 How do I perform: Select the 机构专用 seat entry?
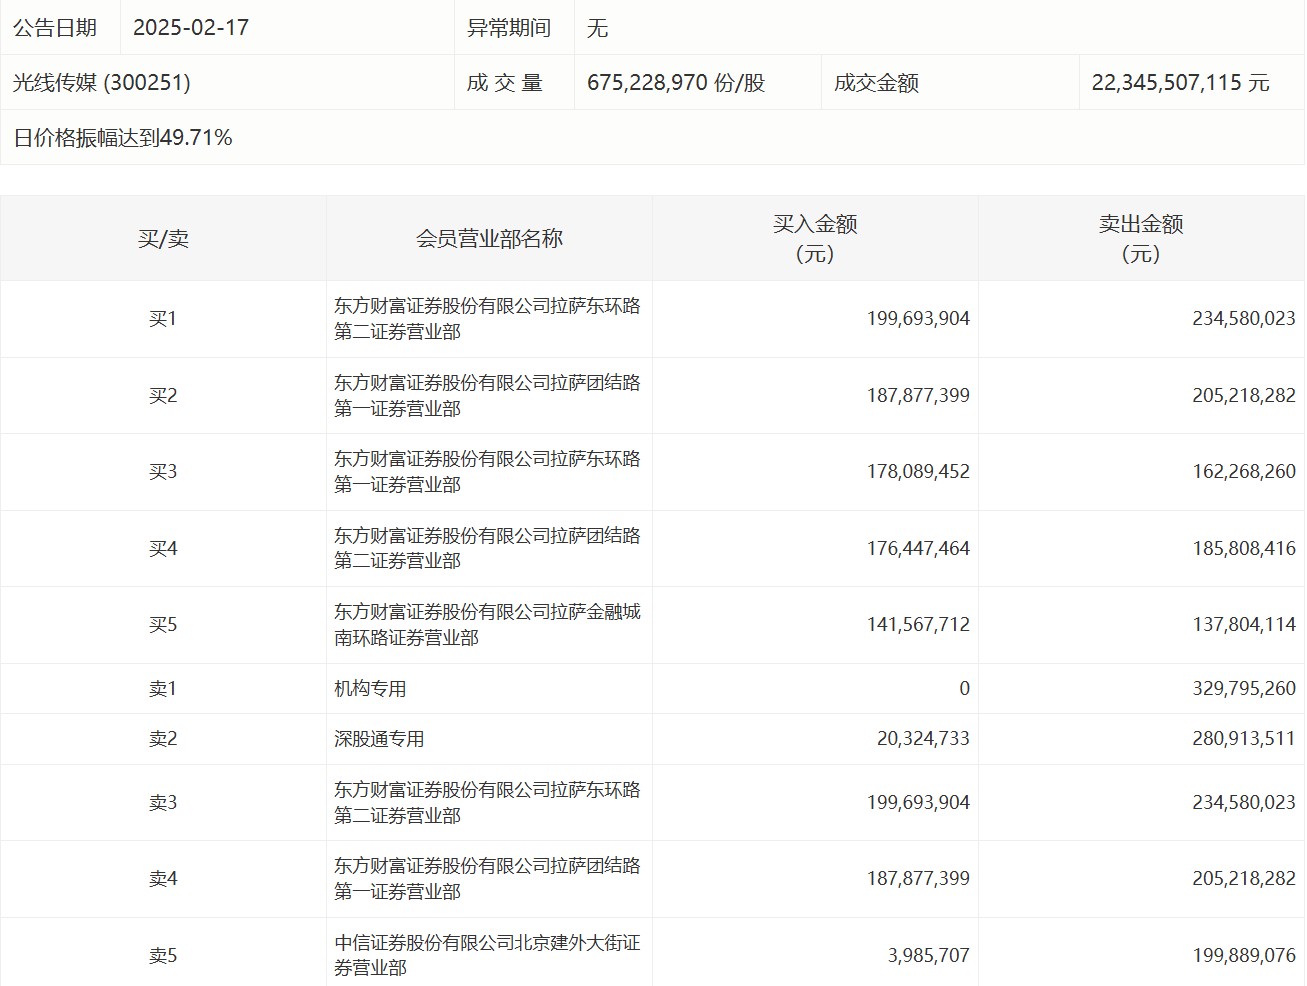[370, 689]
